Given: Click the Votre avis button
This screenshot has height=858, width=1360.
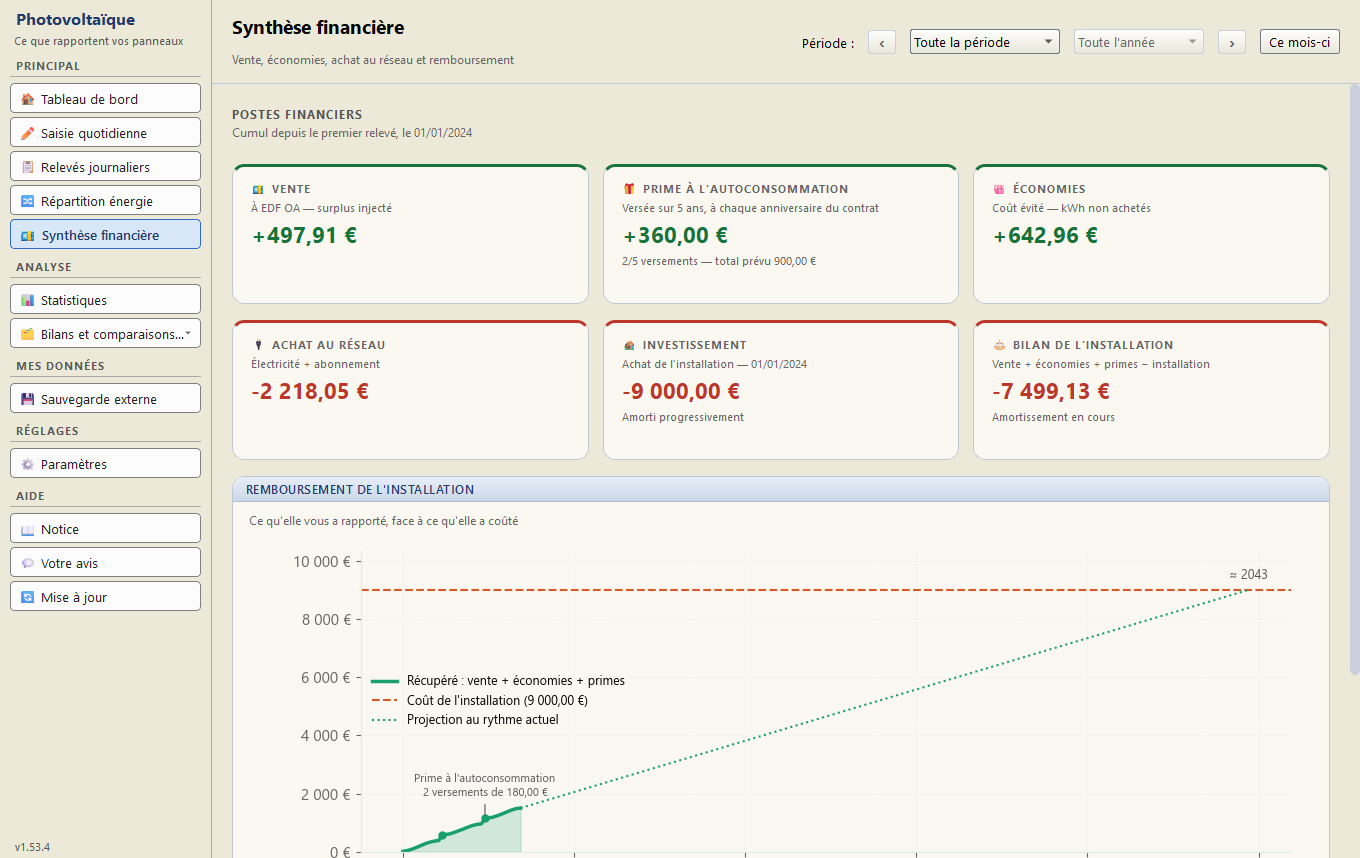Looking at the screenshot, I should tap(106, 563).
